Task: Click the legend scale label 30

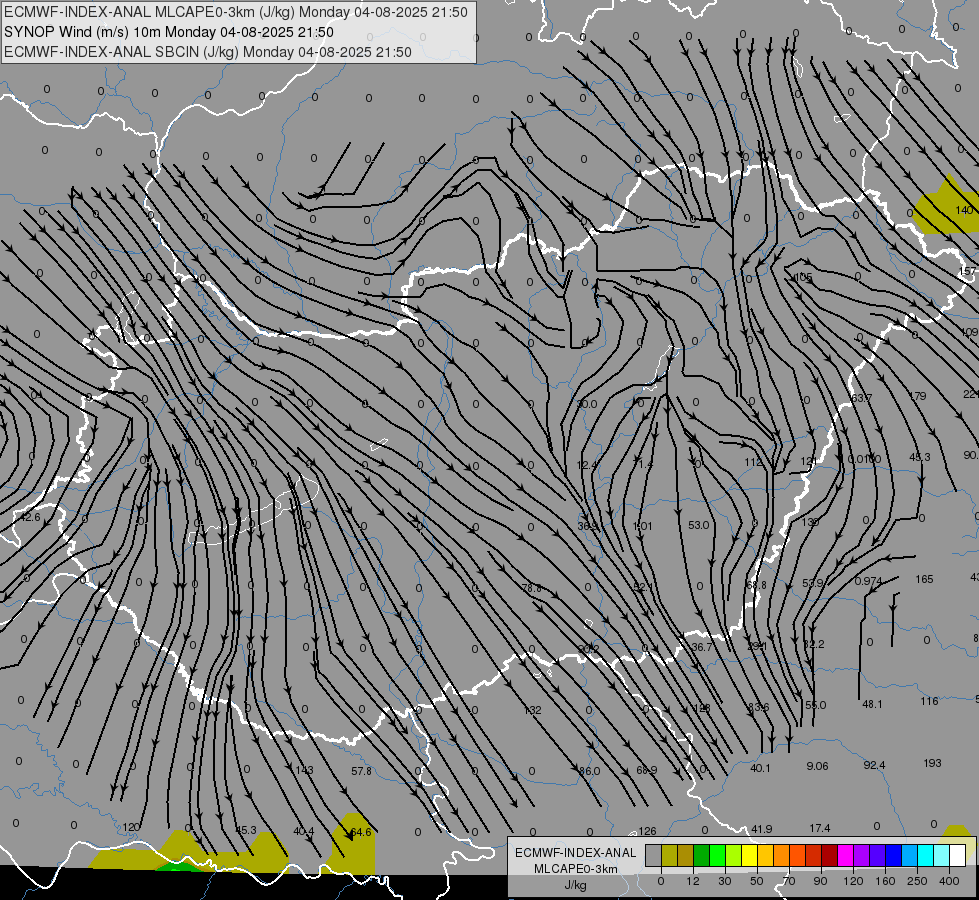Action: [725, 881]
